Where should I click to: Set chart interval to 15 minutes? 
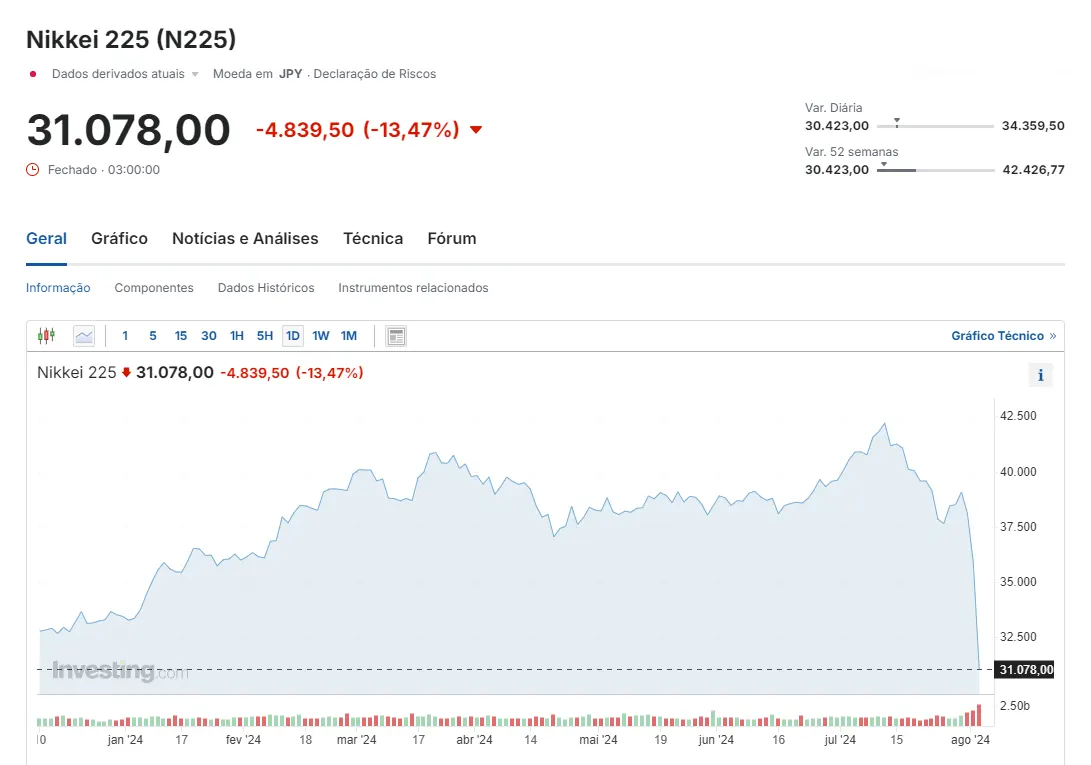181,336
